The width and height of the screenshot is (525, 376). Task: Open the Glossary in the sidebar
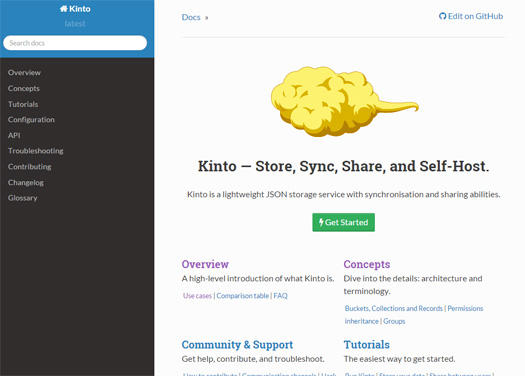pyautogui.click(x=22, y=198)
